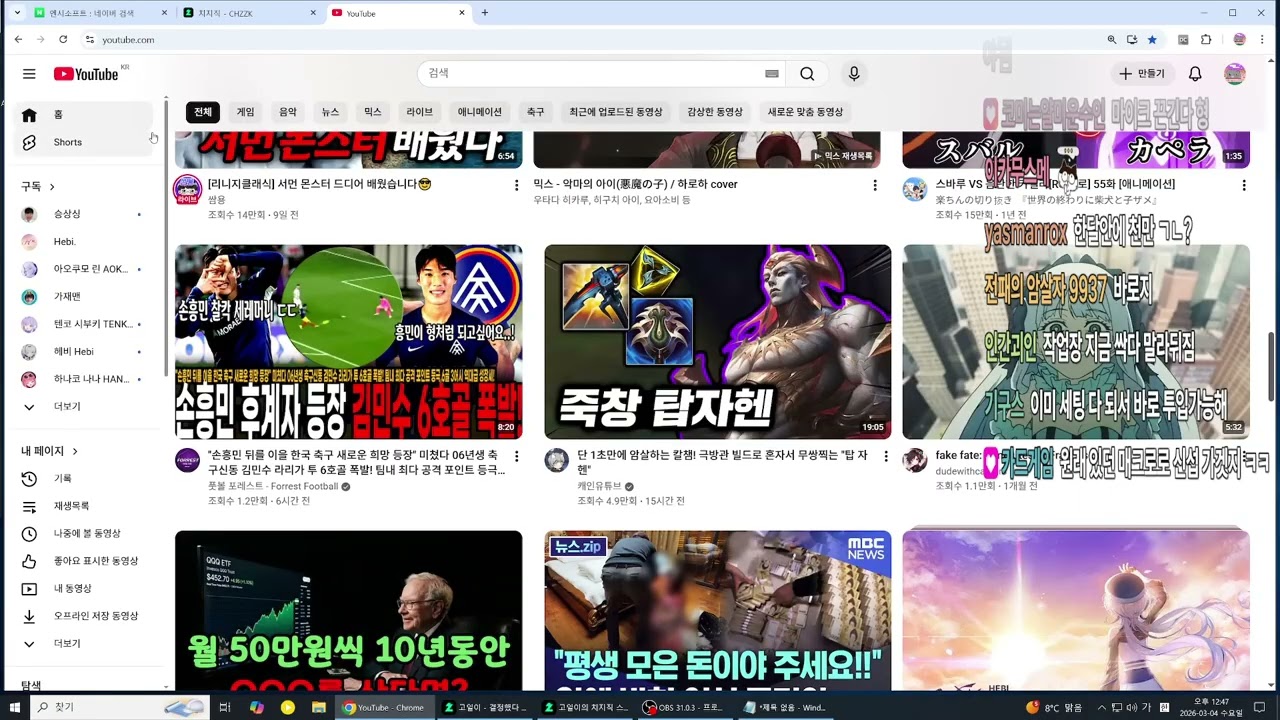
Task: Open 죽창 탑자헨 video thumbnail
Action: 717,342
